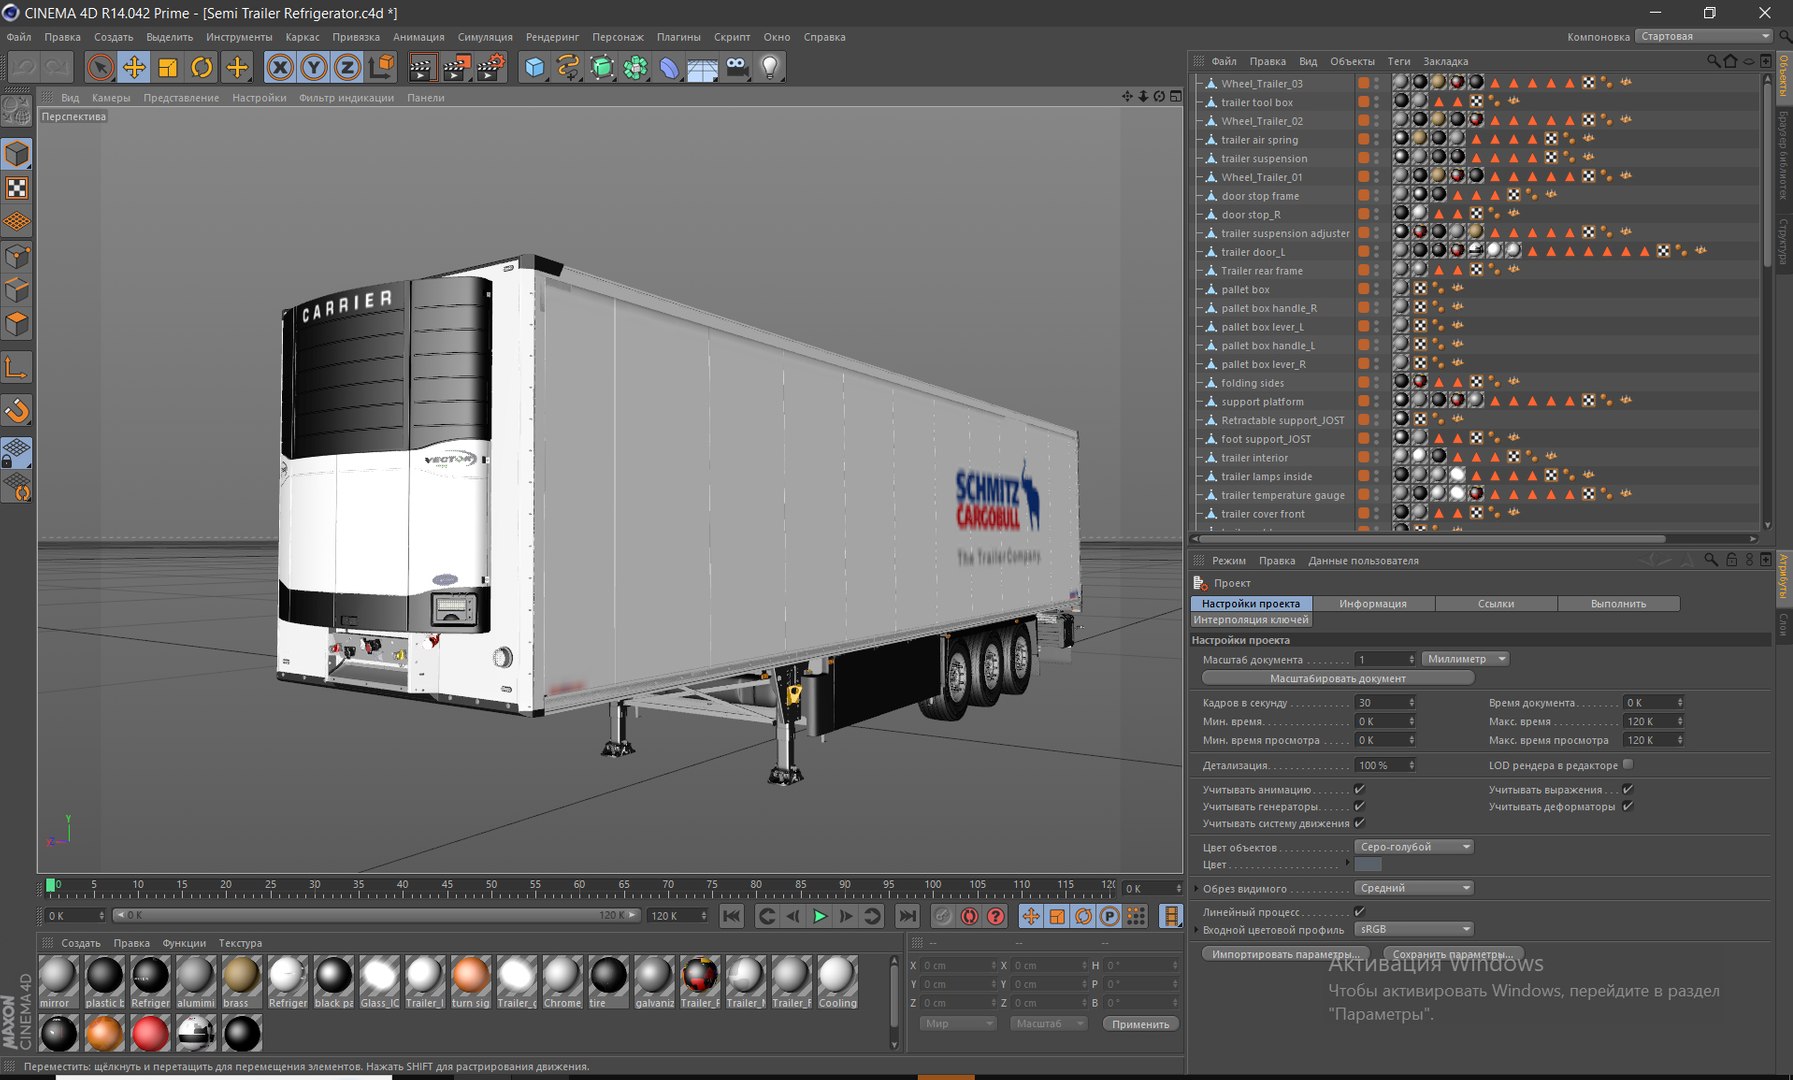Viewport: 1793px width, 1080px height.
Task: Expand the 'Обрез видимого' section arrow
Action: 1196,888
